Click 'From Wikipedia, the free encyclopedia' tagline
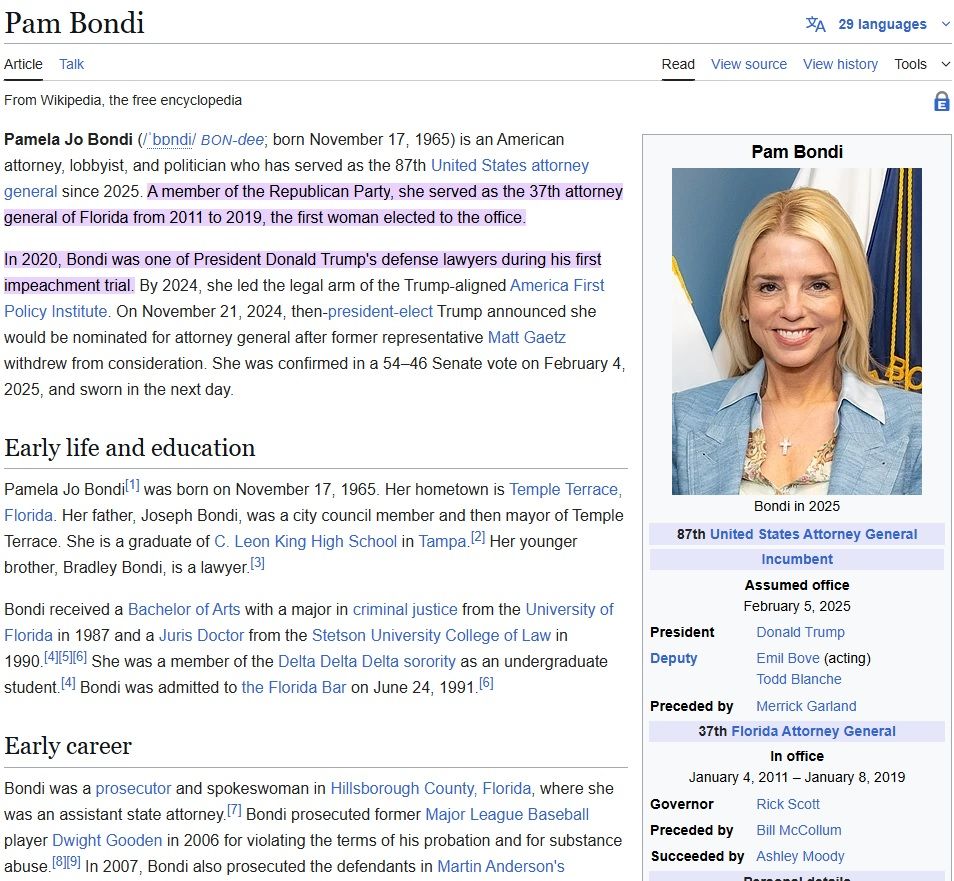 click(123, 100)
